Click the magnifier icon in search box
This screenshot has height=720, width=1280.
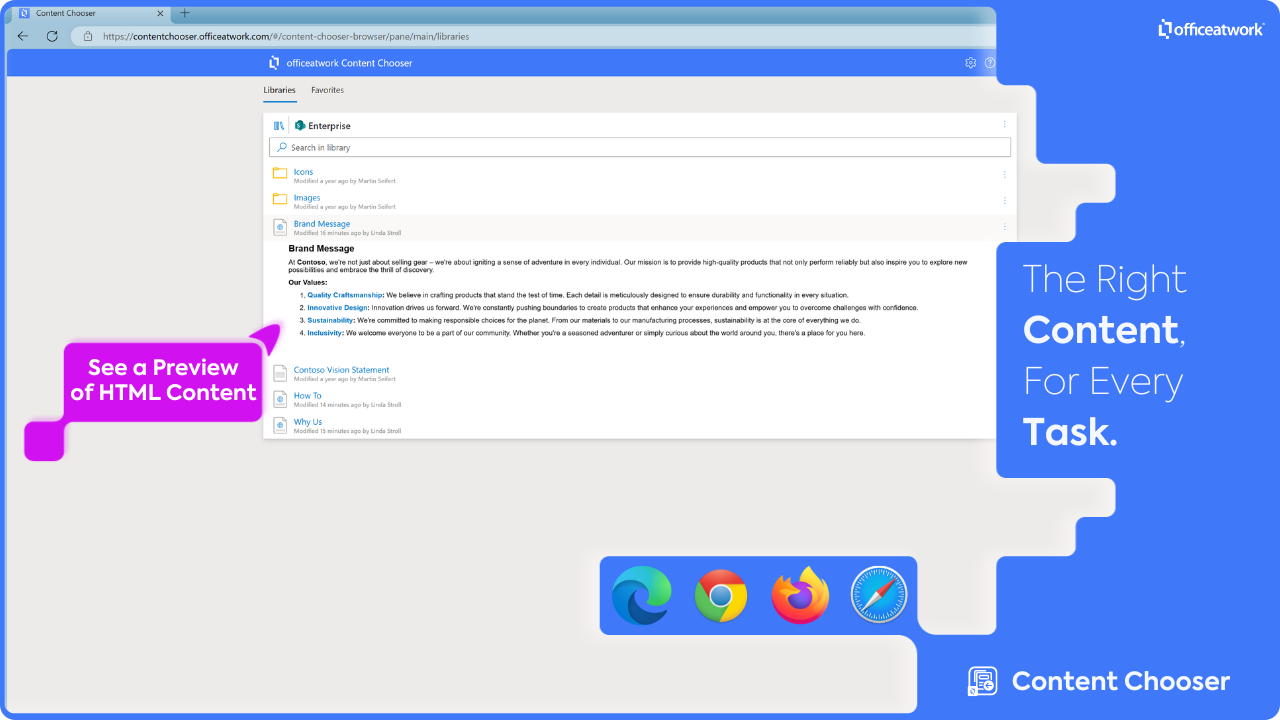coord(282,147)
